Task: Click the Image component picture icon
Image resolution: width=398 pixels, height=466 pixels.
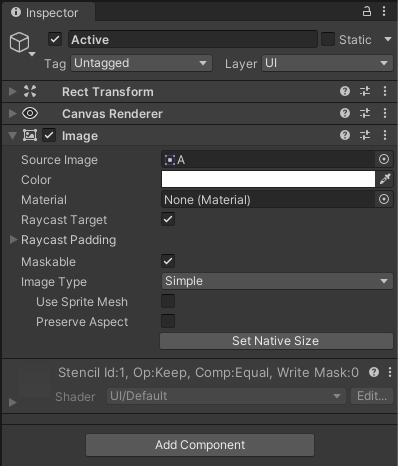Action: (30, 135)
